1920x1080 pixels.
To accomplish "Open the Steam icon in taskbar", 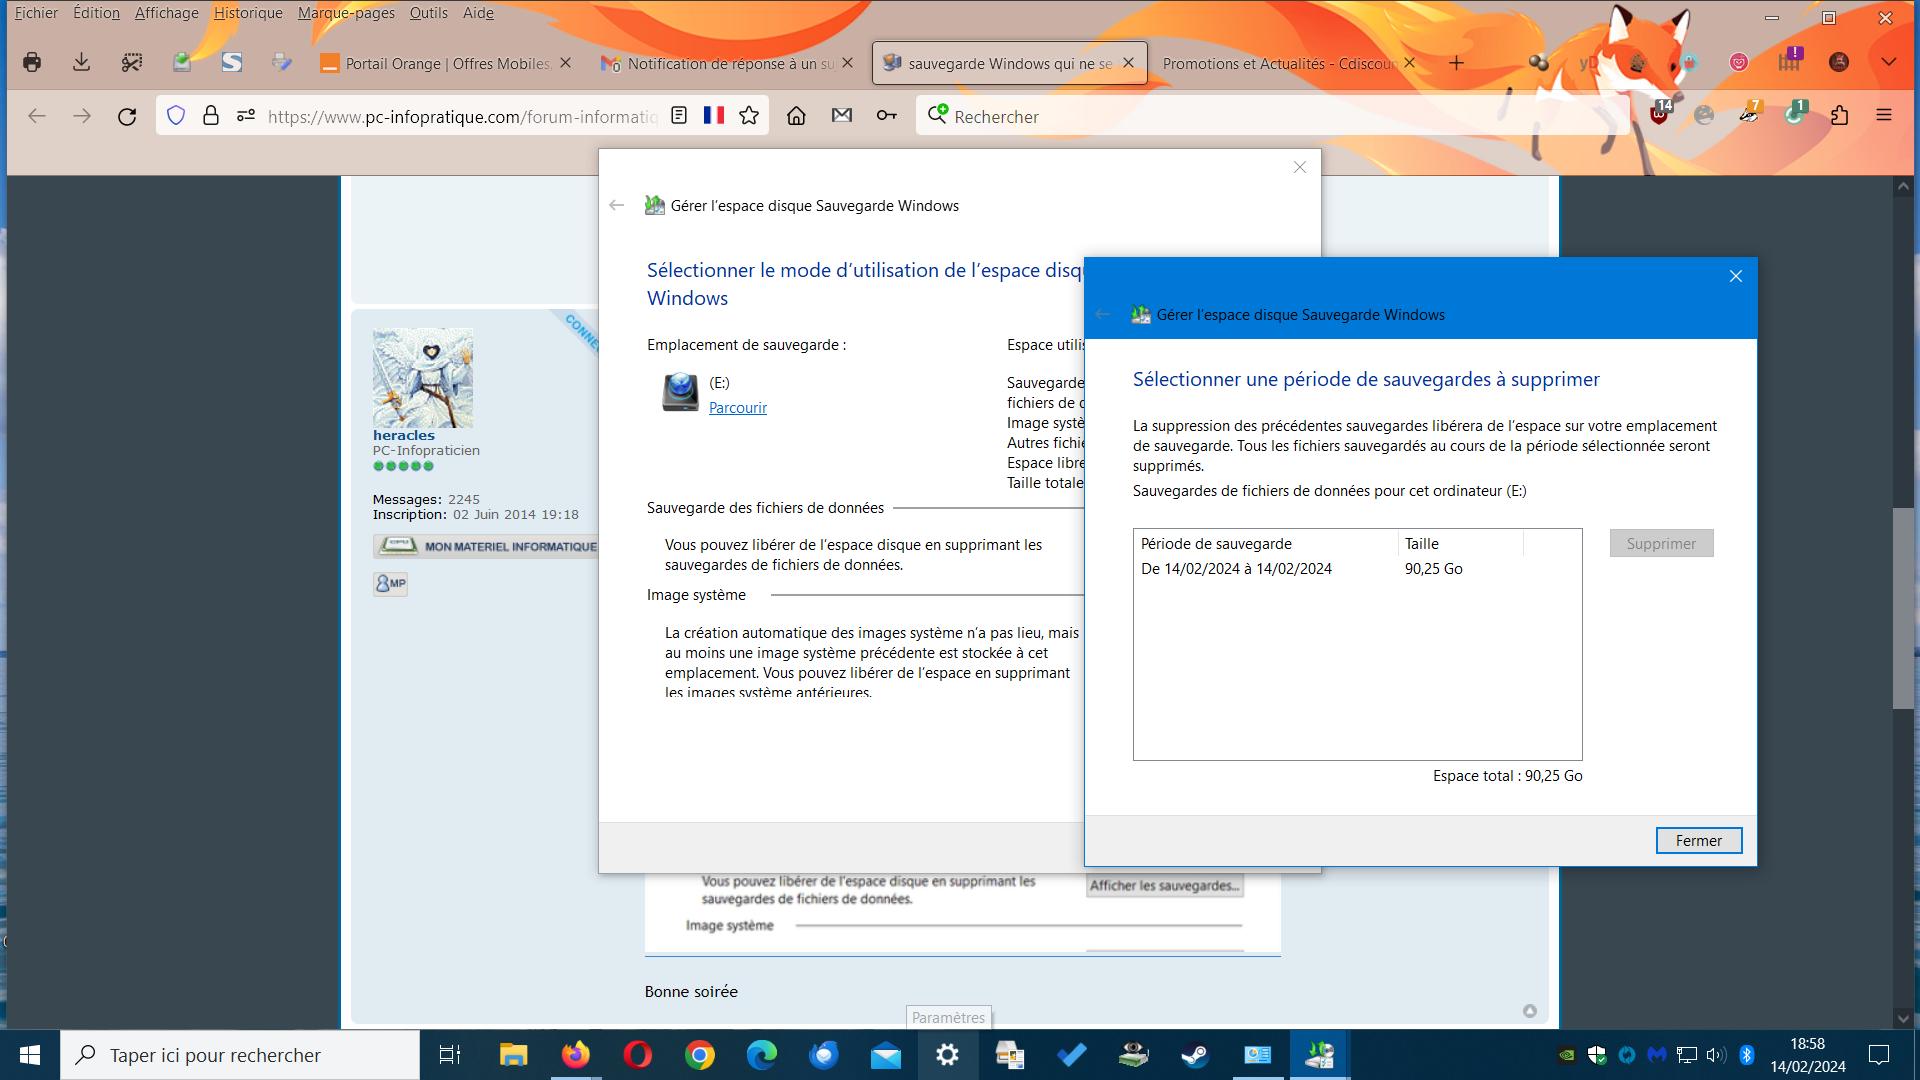I will pos(1195,1055).
